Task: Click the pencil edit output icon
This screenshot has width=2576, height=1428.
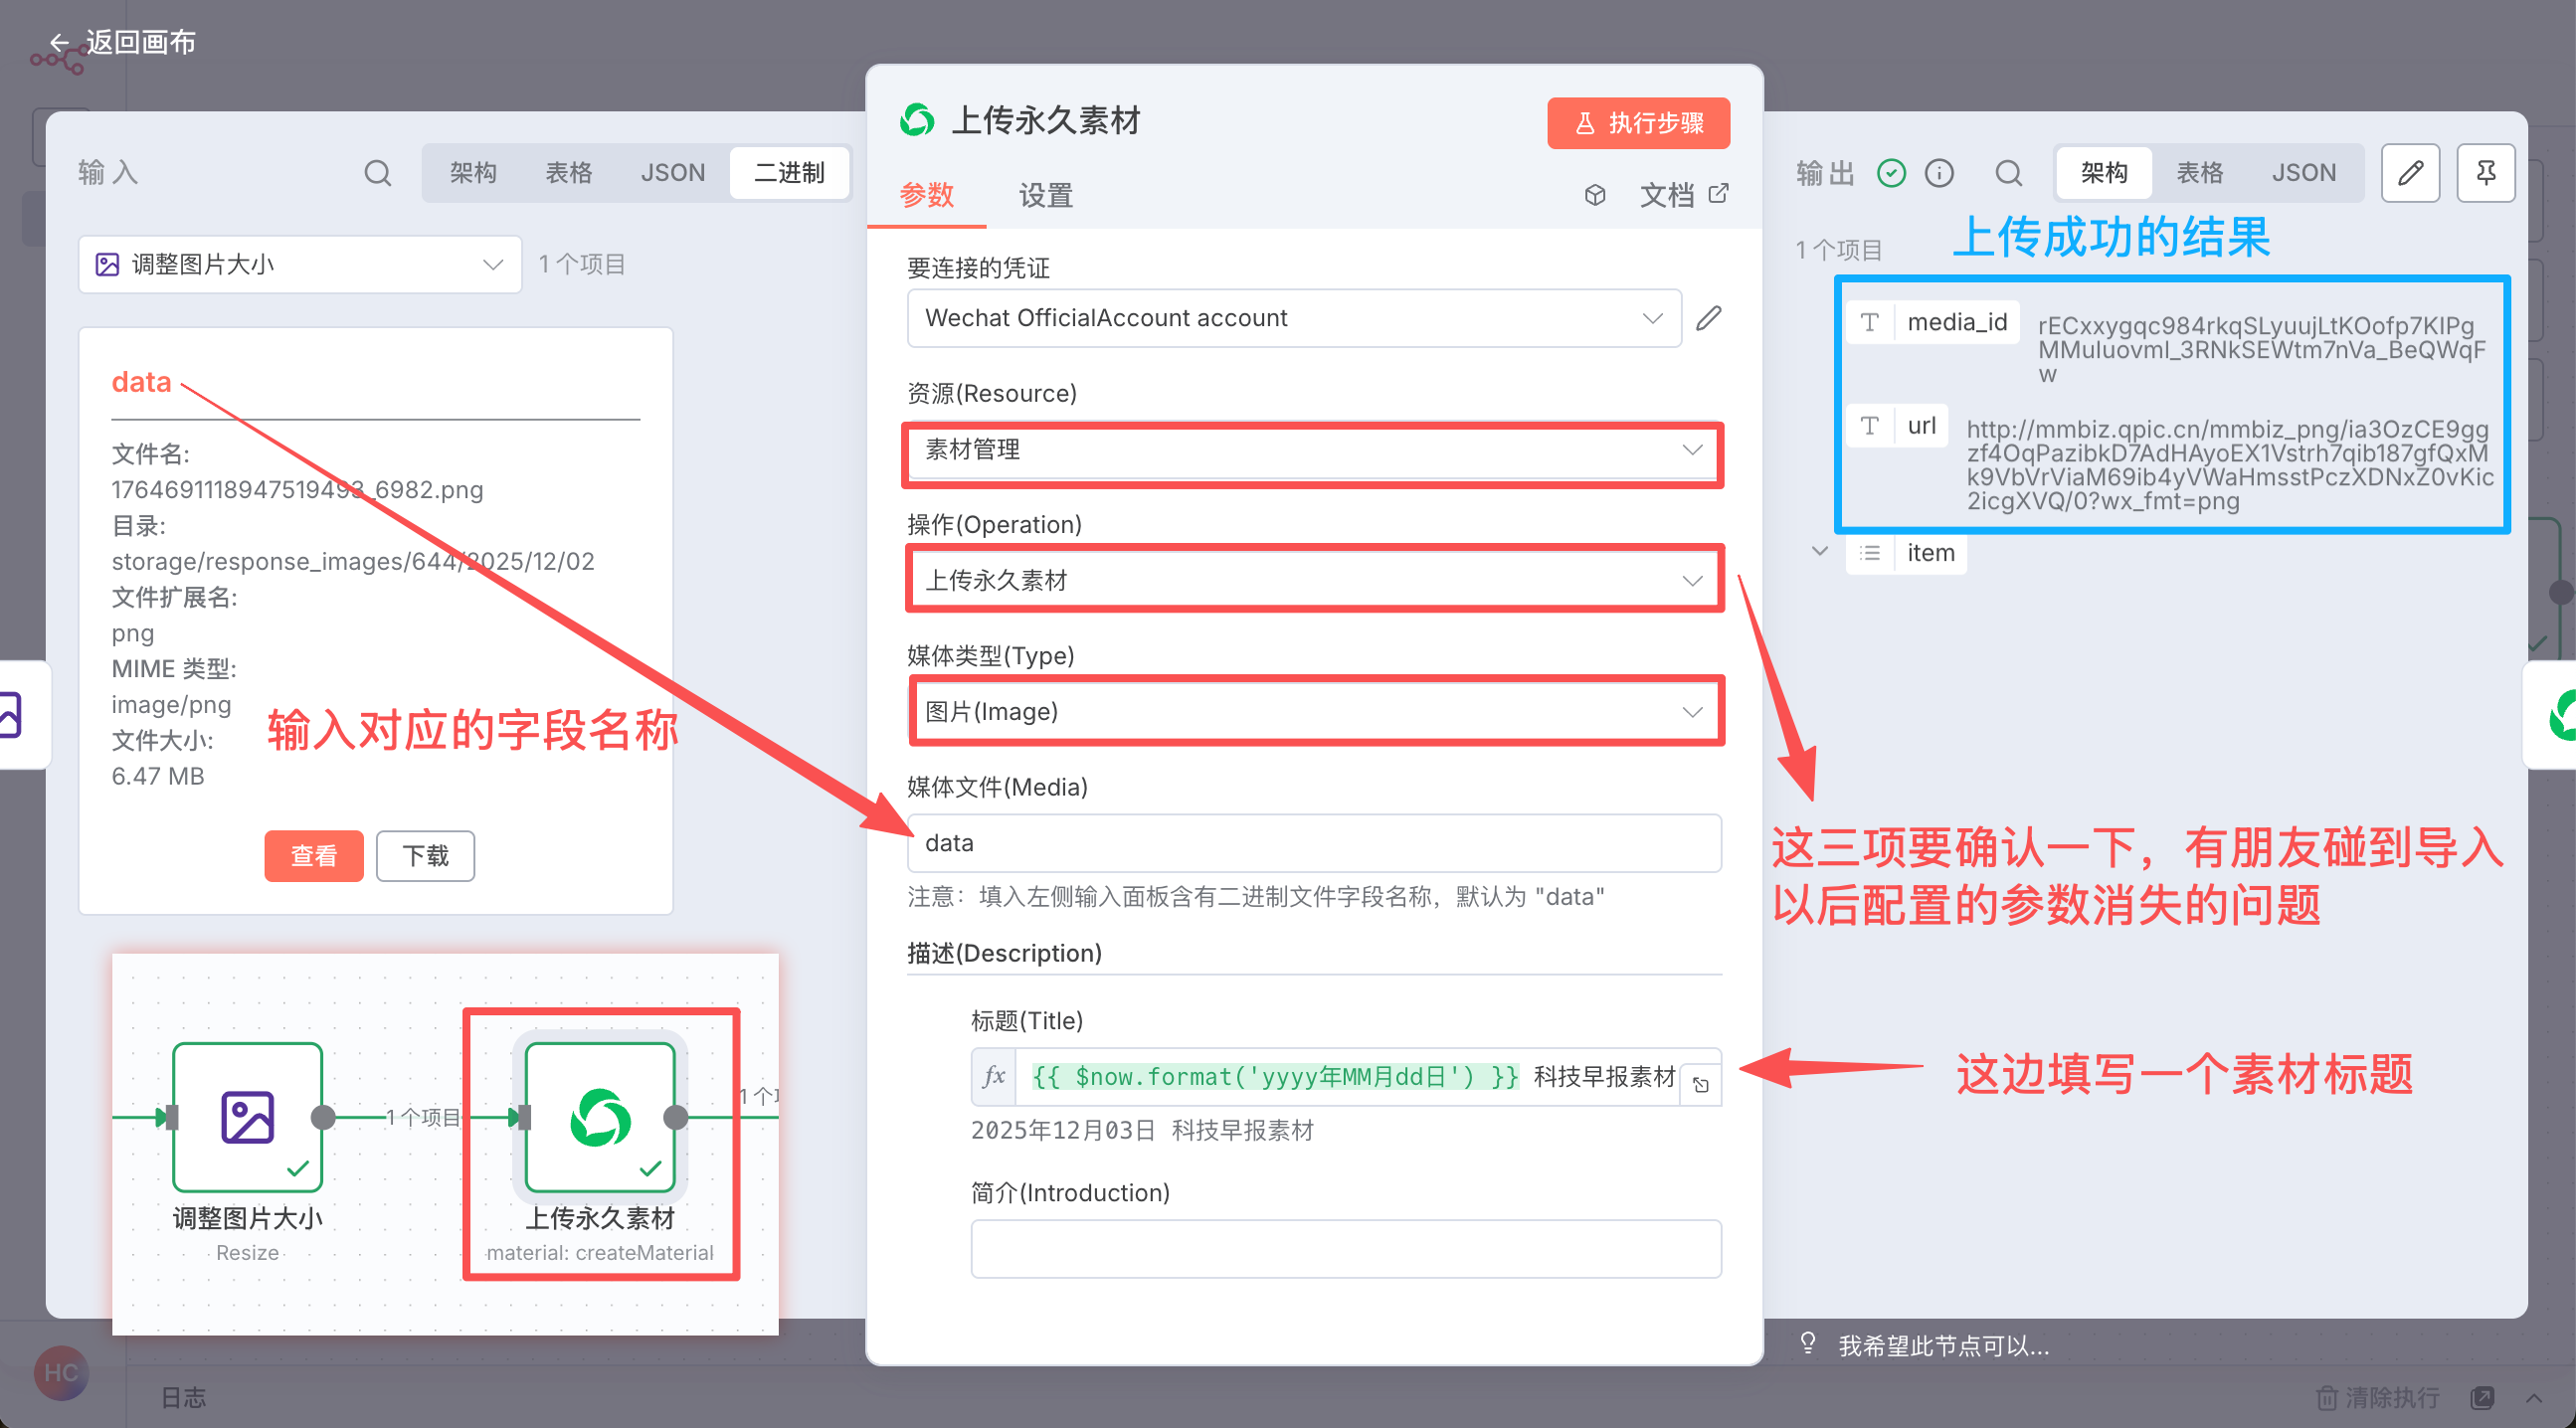Action: tap(2410, 173)
